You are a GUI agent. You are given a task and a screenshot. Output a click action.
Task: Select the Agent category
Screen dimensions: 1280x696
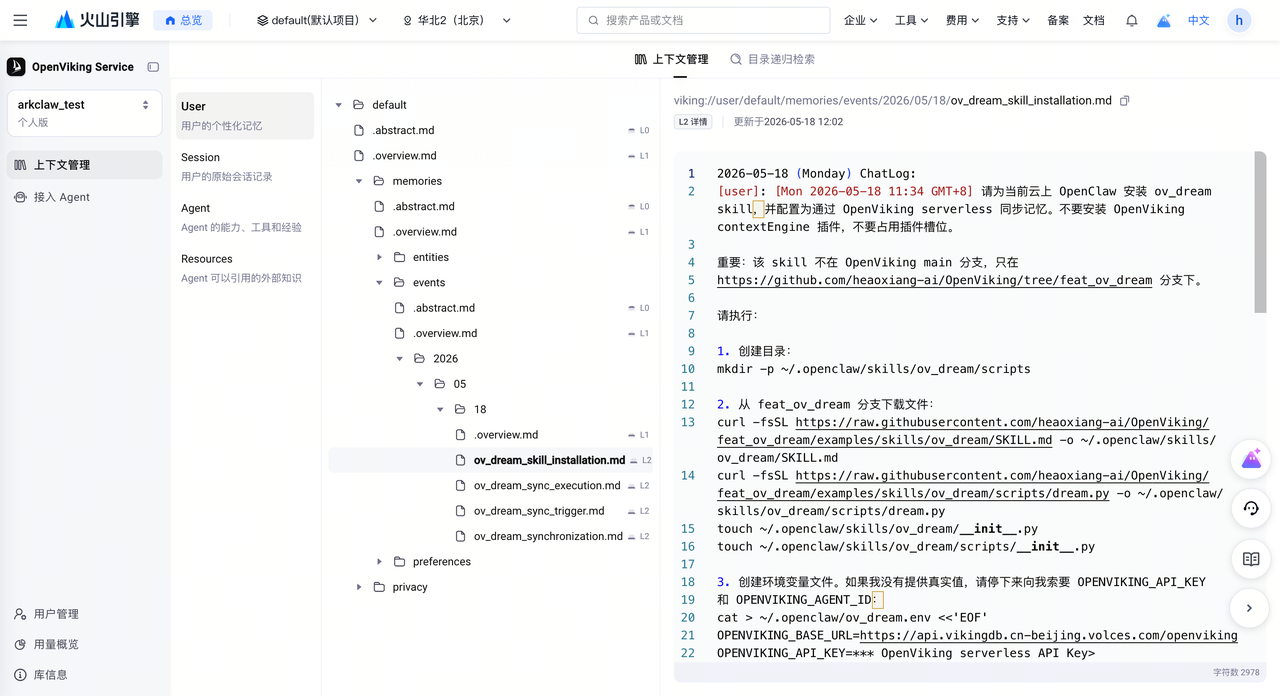click(x=245, y=217)
